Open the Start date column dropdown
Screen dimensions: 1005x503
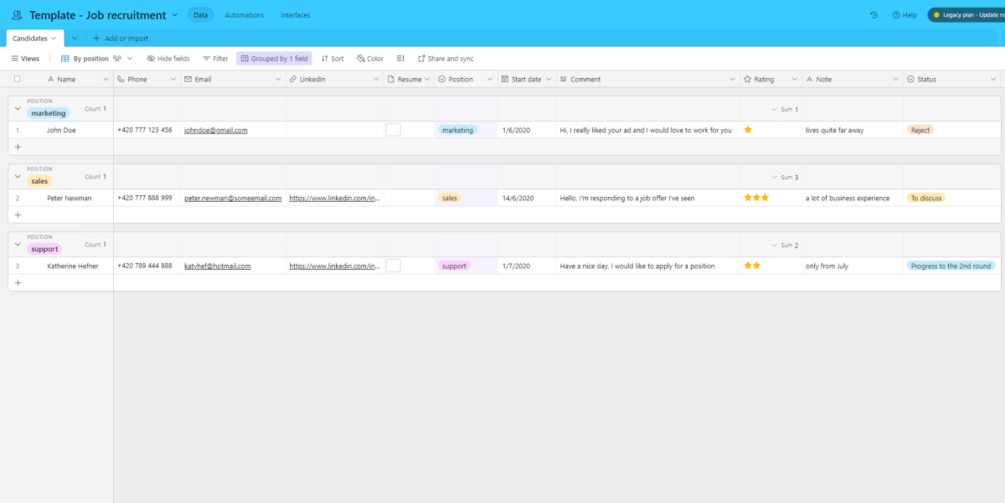tap(549, 79)
